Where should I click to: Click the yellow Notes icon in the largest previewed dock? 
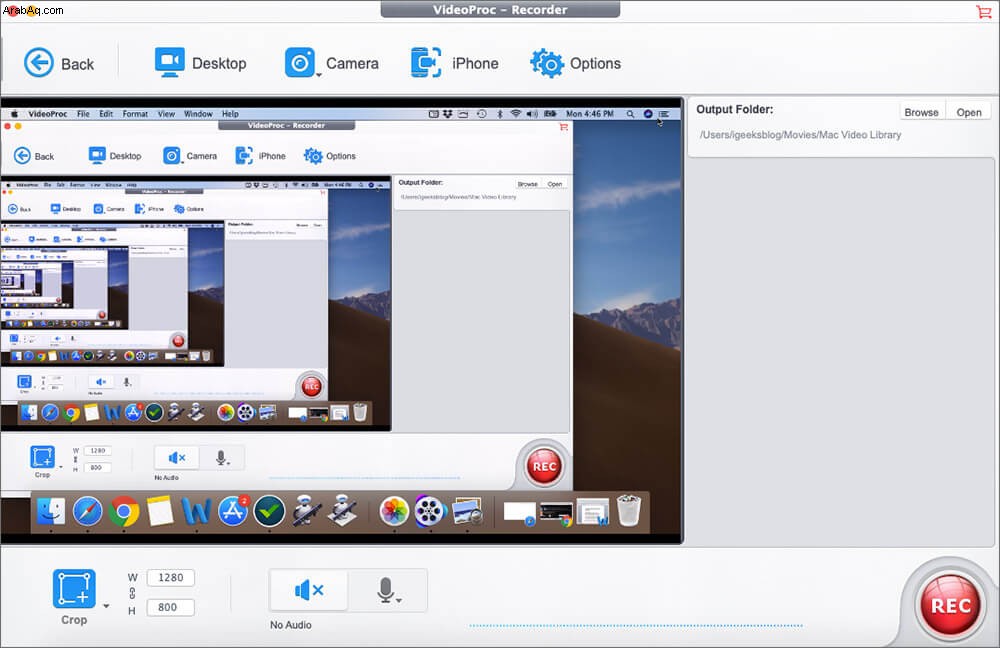tap(160, 512)
